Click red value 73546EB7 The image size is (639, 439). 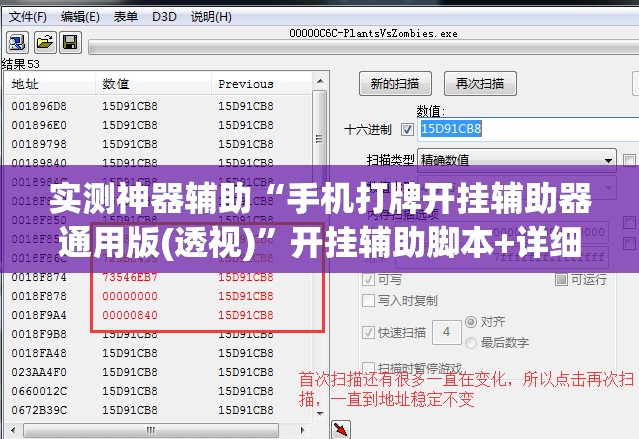(130, 277)
